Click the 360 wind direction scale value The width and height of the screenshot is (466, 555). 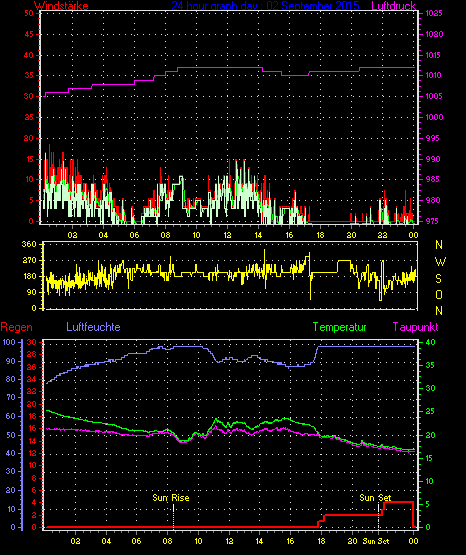(x=29, y=244)
